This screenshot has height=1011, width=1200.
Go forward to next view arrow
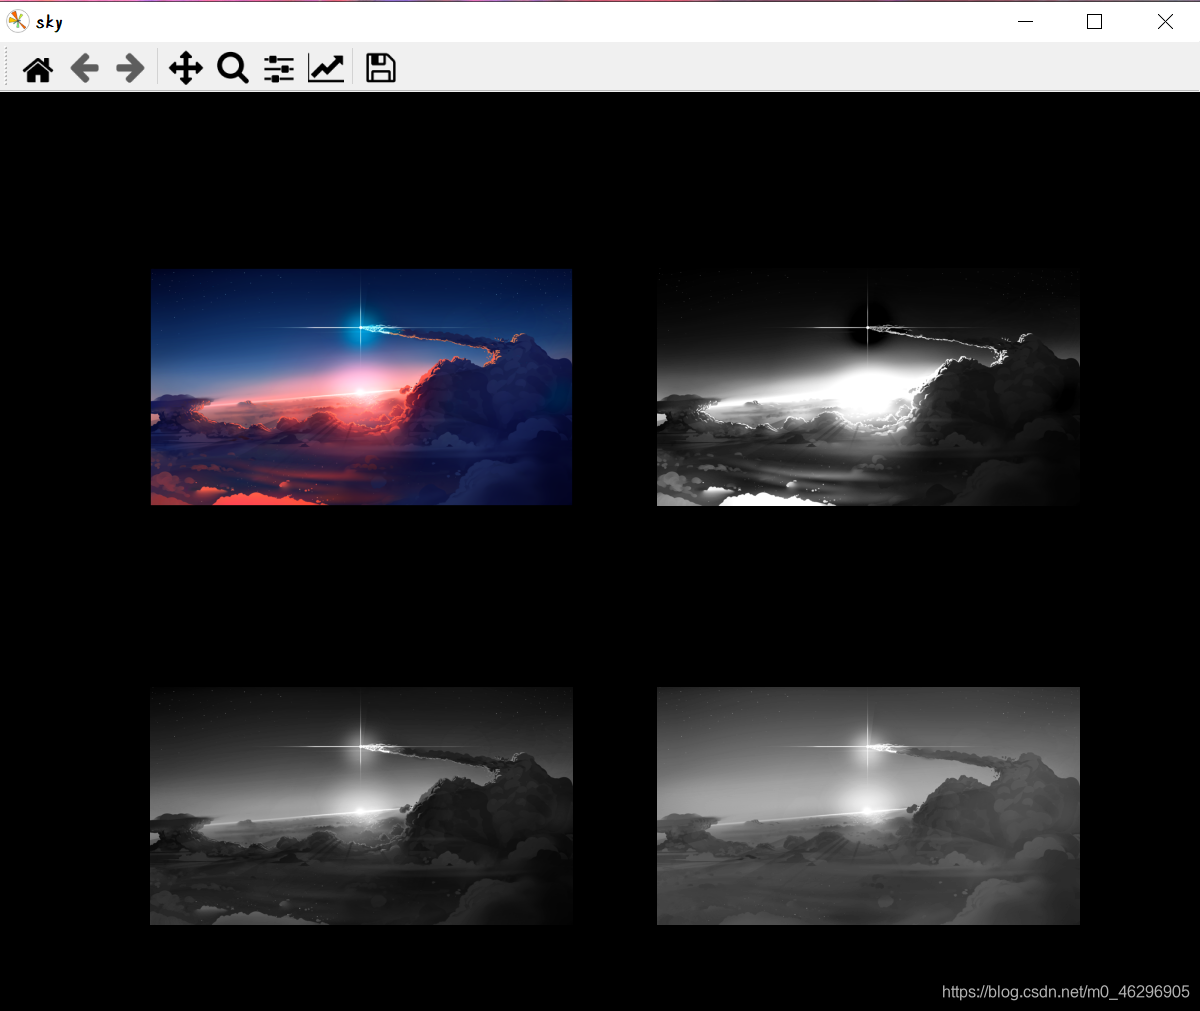131,69
